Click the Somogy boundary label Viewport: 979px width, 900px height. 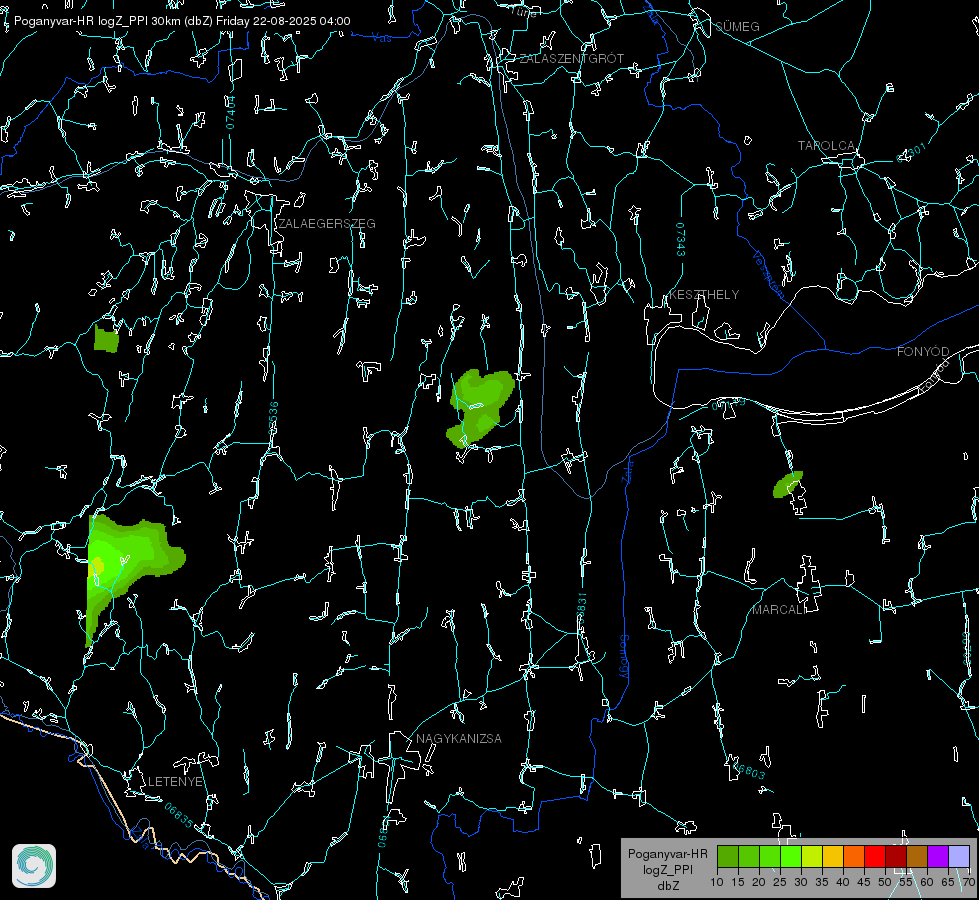(x=624, y=656)
